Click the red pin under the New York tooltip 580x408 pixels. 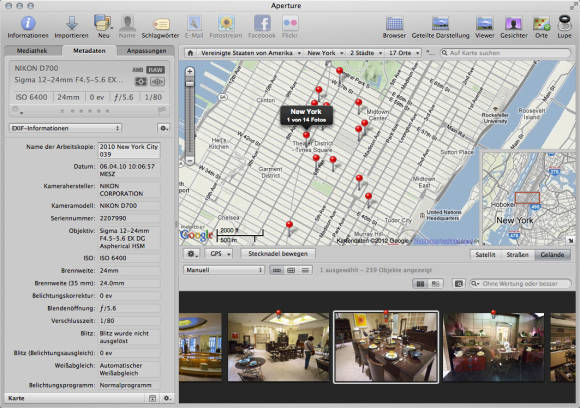pos(306,136)
